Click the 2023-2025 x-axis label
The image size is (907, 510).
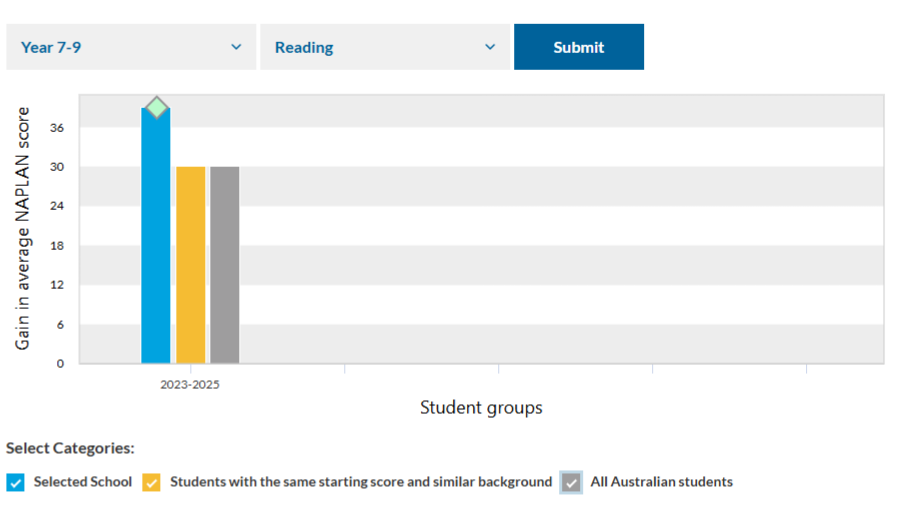pyautogui.click(x=190, y=384)
